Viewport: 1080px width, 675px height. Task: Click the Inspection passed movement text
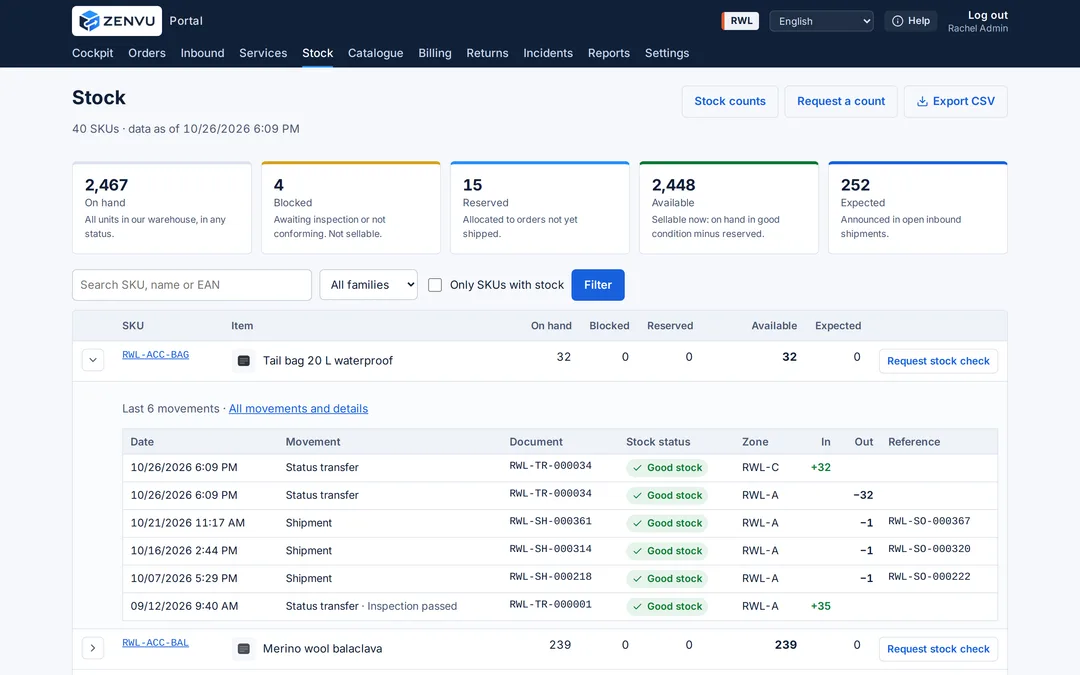412,606
